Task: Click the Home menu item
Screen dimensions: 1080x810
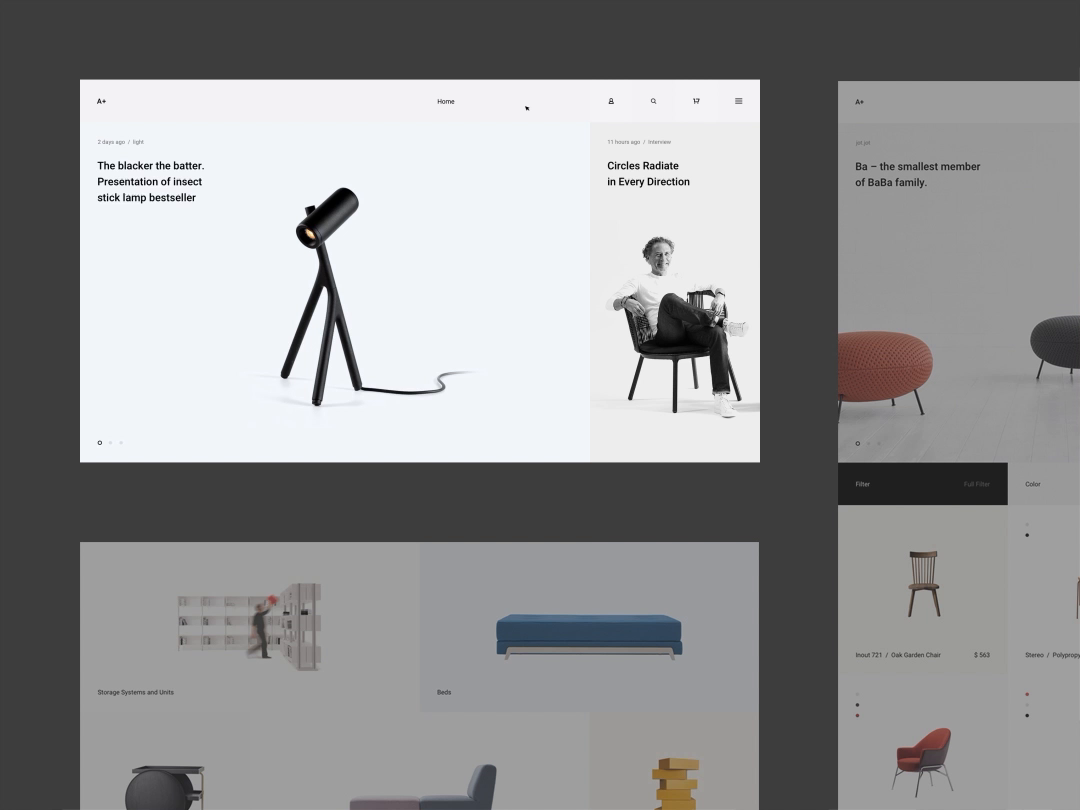Action: tap(445, 101)
